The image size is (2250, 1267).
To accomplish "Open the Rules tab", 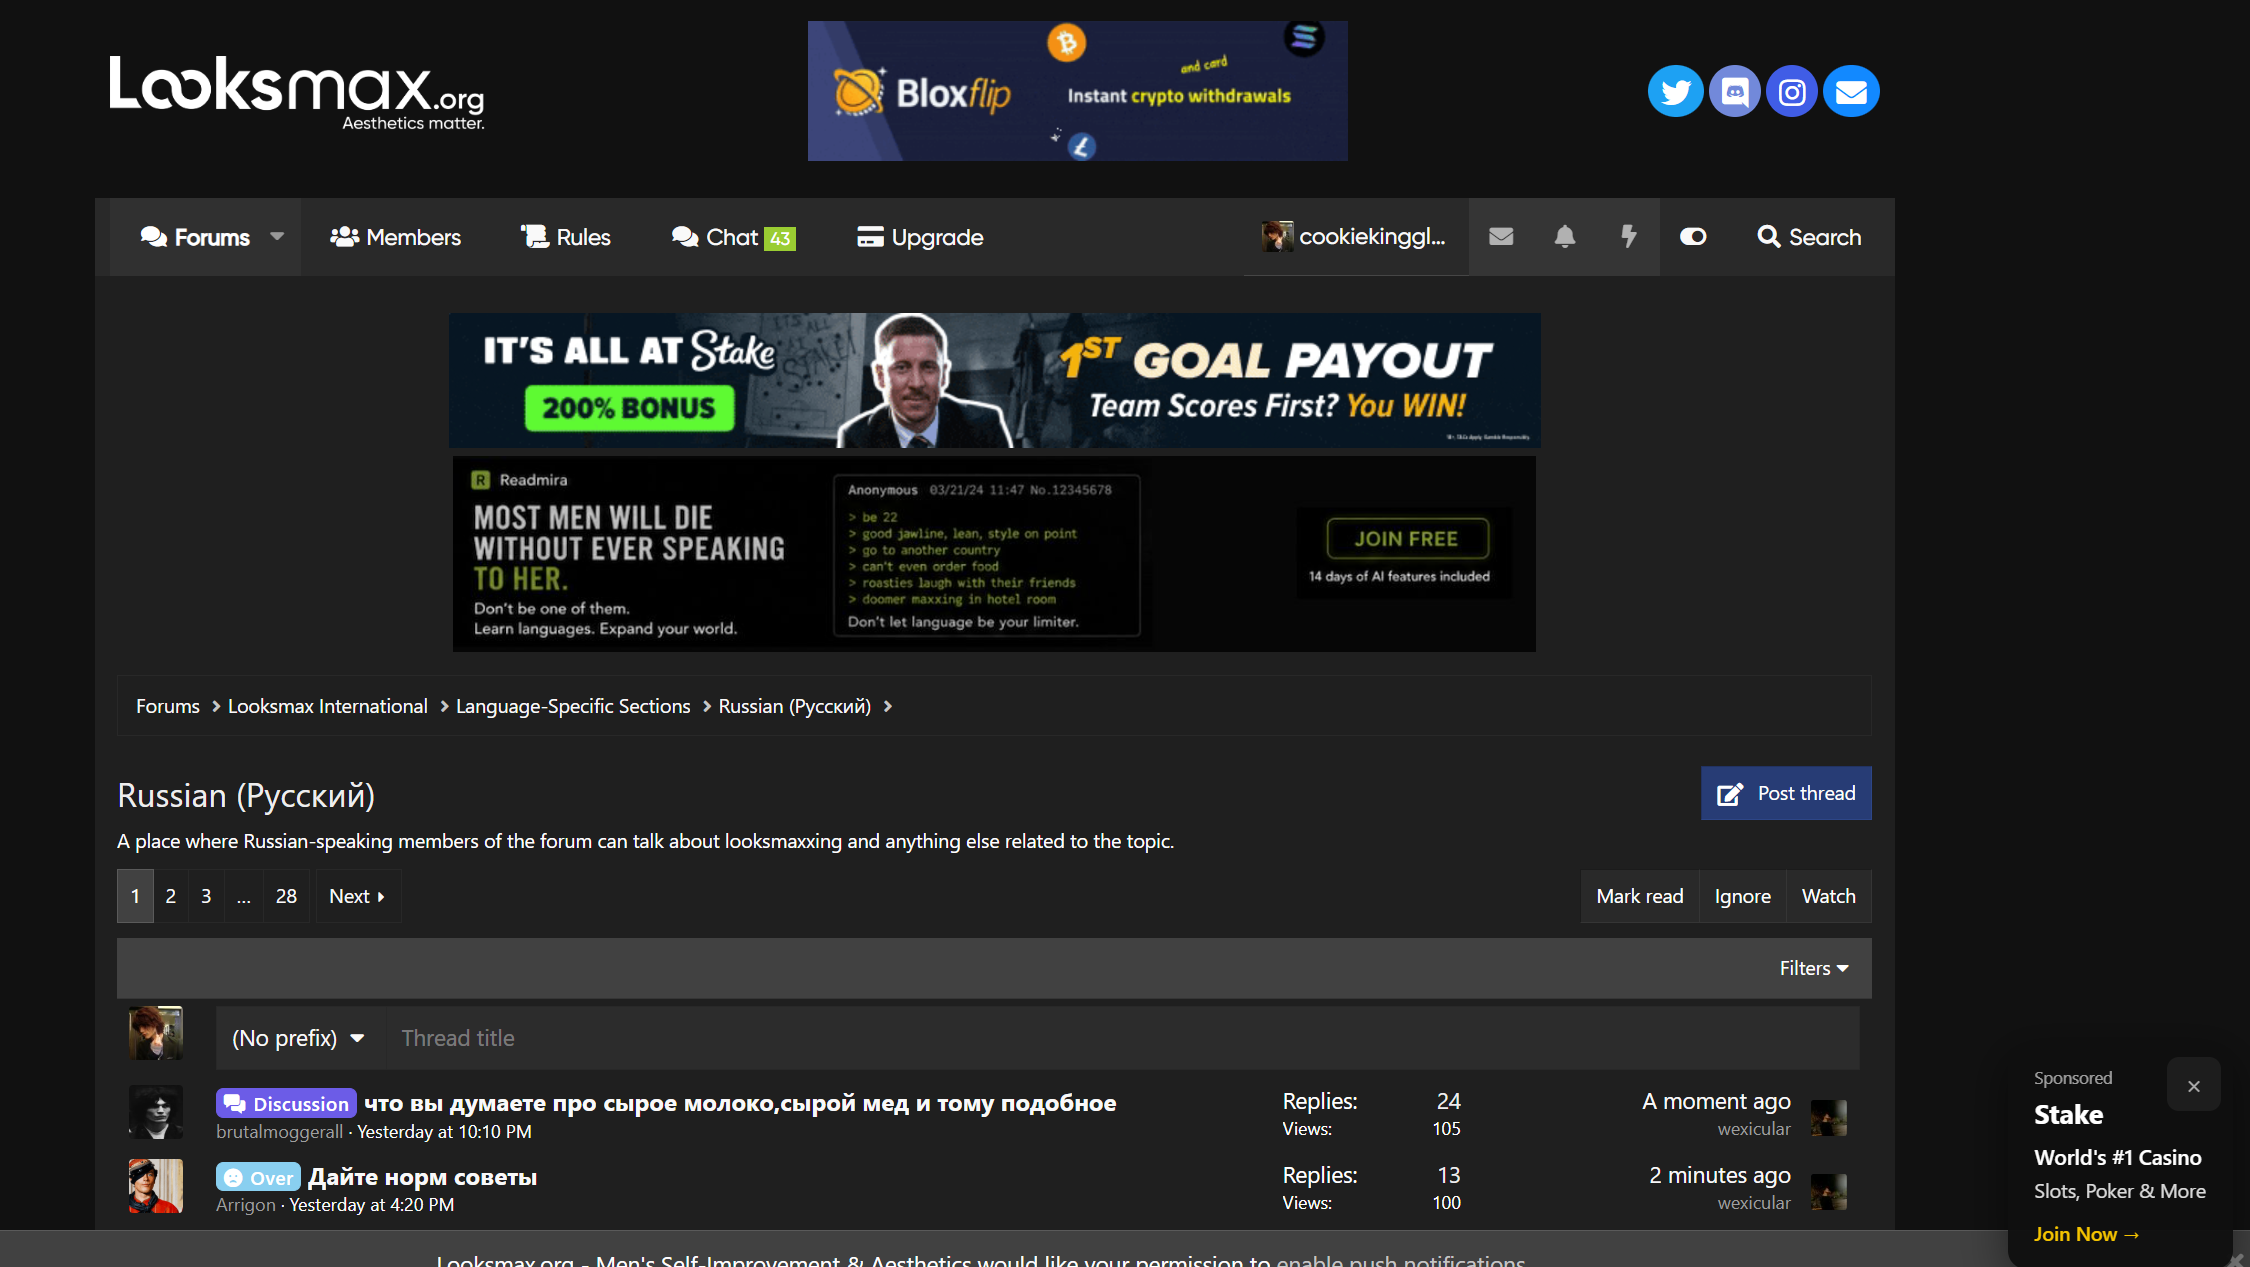I will coord(565,237).
